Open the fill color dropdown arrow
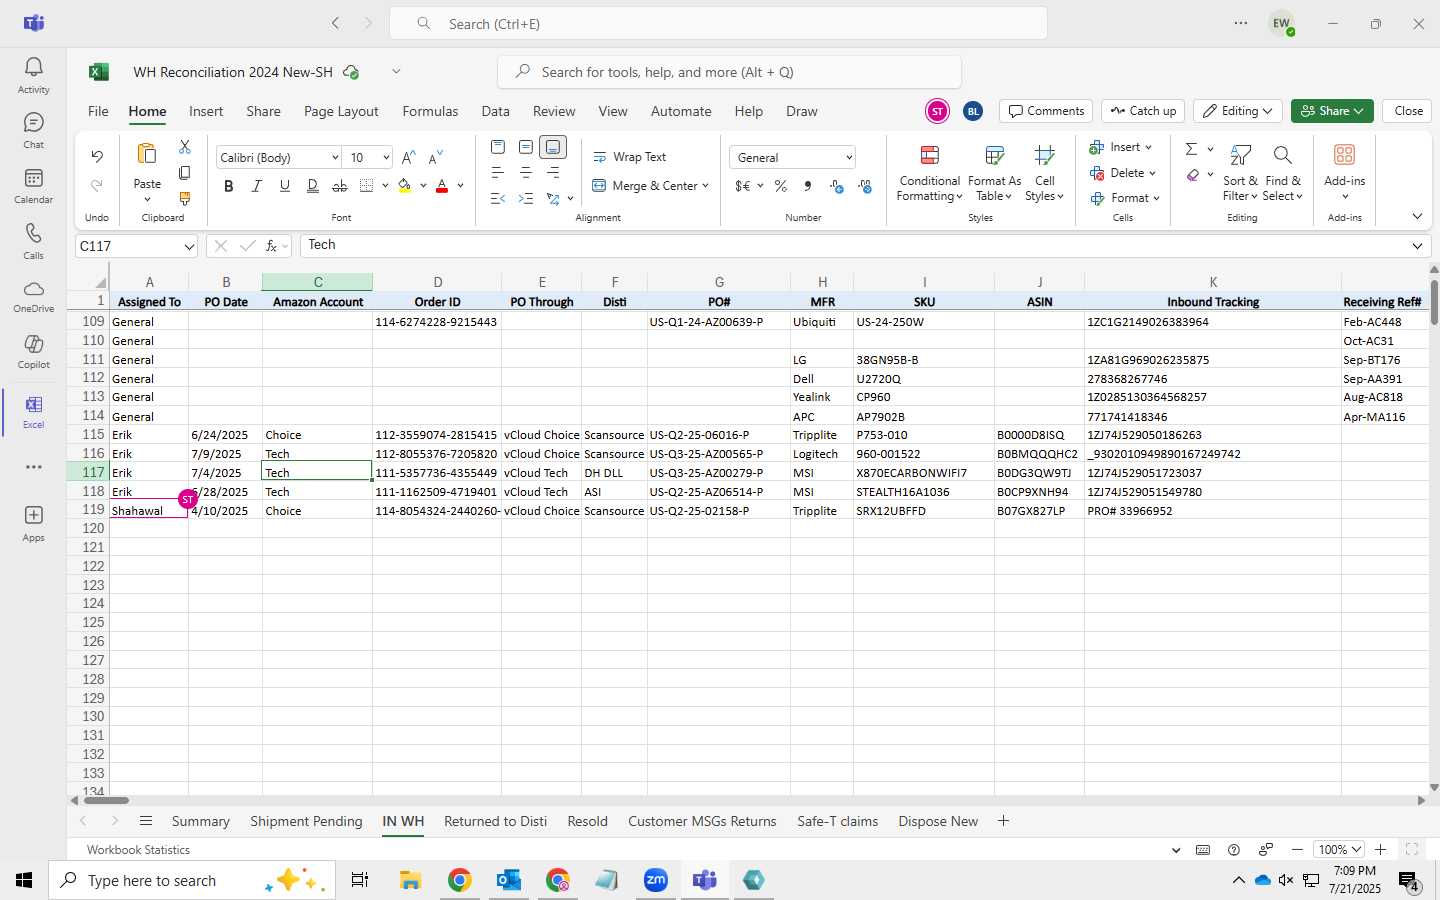1440x900 pixels. tap(423, 186)
